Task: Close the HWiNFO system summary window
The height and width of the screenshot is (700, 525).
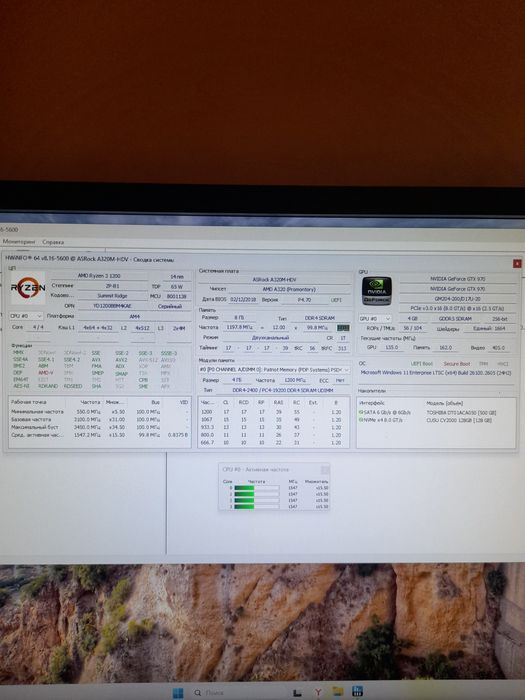Action: coord(517,264)
